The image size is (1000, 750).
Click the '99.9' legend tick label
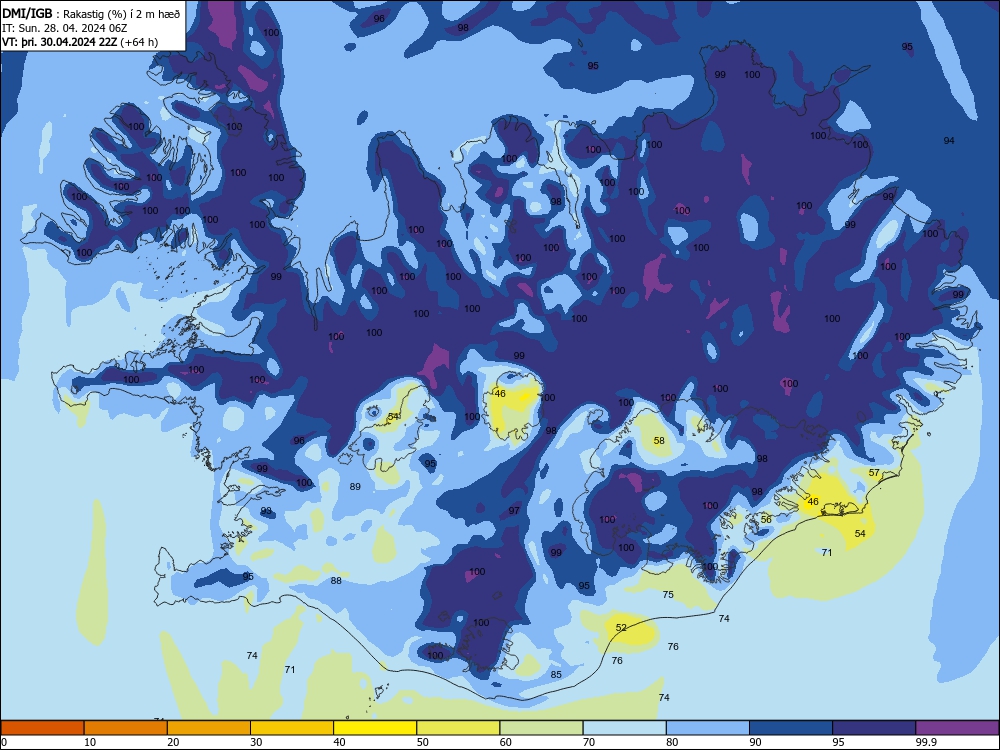point(926,742)
